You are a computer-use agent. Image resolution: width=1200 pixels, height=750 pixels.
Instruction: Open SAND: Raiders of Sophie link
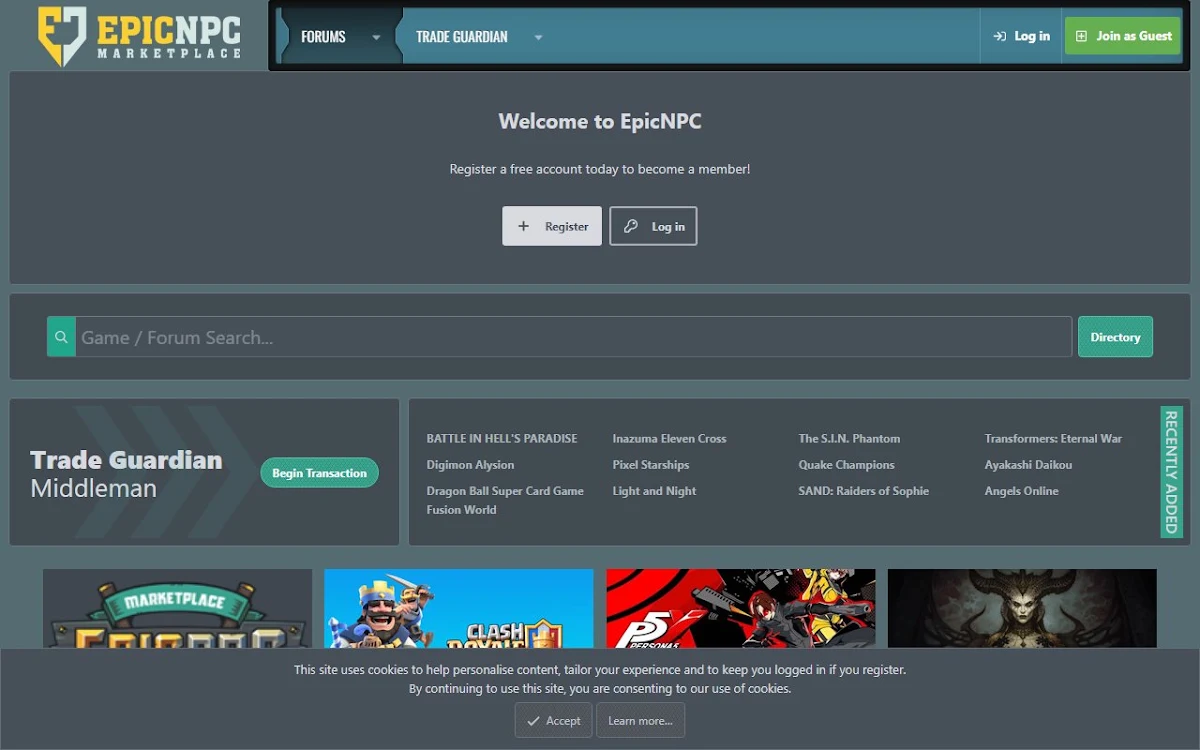[864, 490]
